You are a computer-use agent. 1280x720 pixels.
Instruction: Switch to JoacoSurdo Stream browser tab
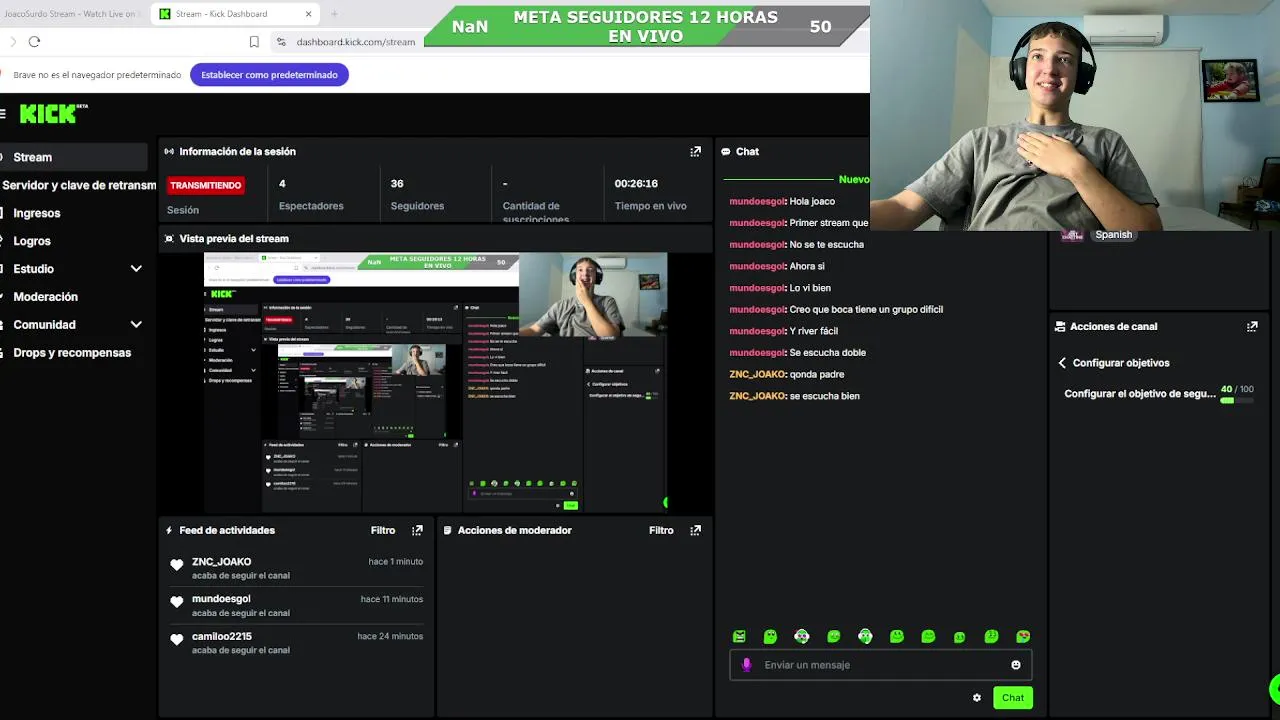point(70,14)
